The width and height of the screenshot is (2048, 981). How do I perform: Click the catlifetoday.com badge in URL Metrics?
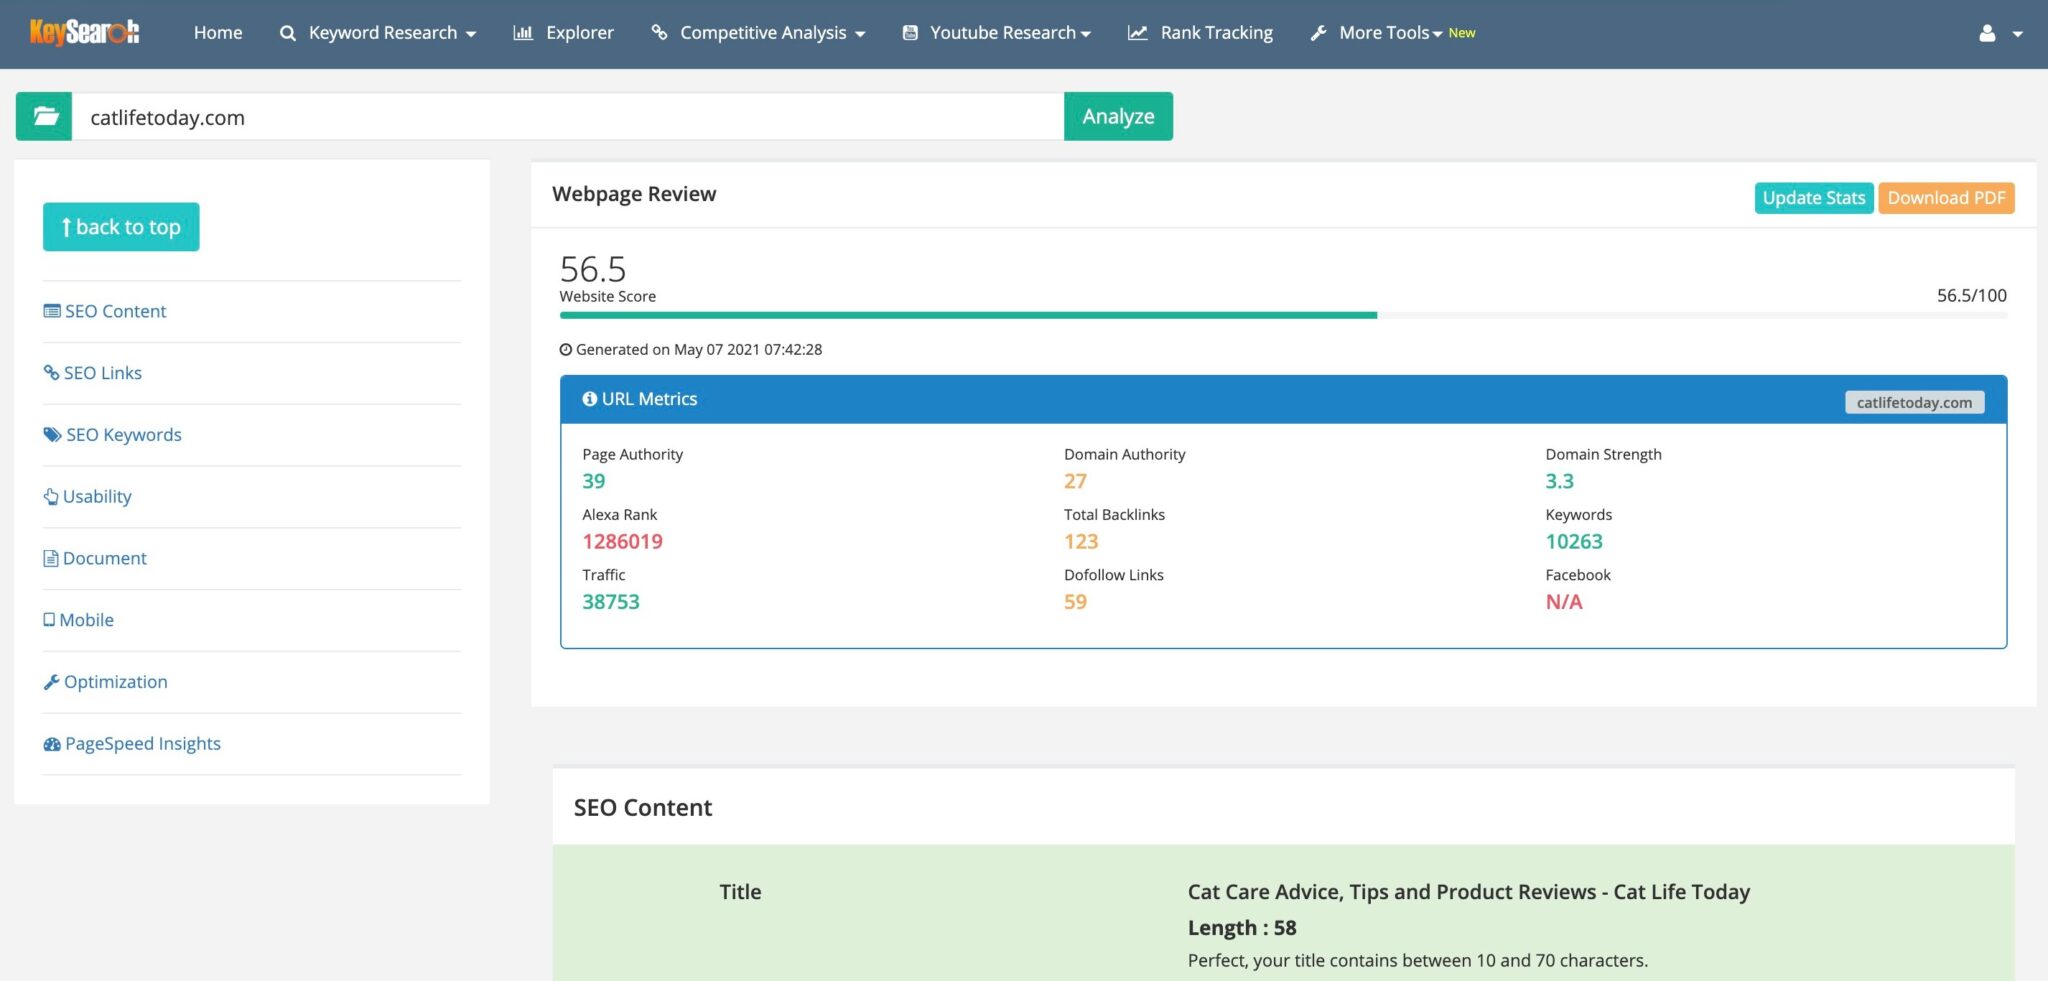(x=1914, y=402)
